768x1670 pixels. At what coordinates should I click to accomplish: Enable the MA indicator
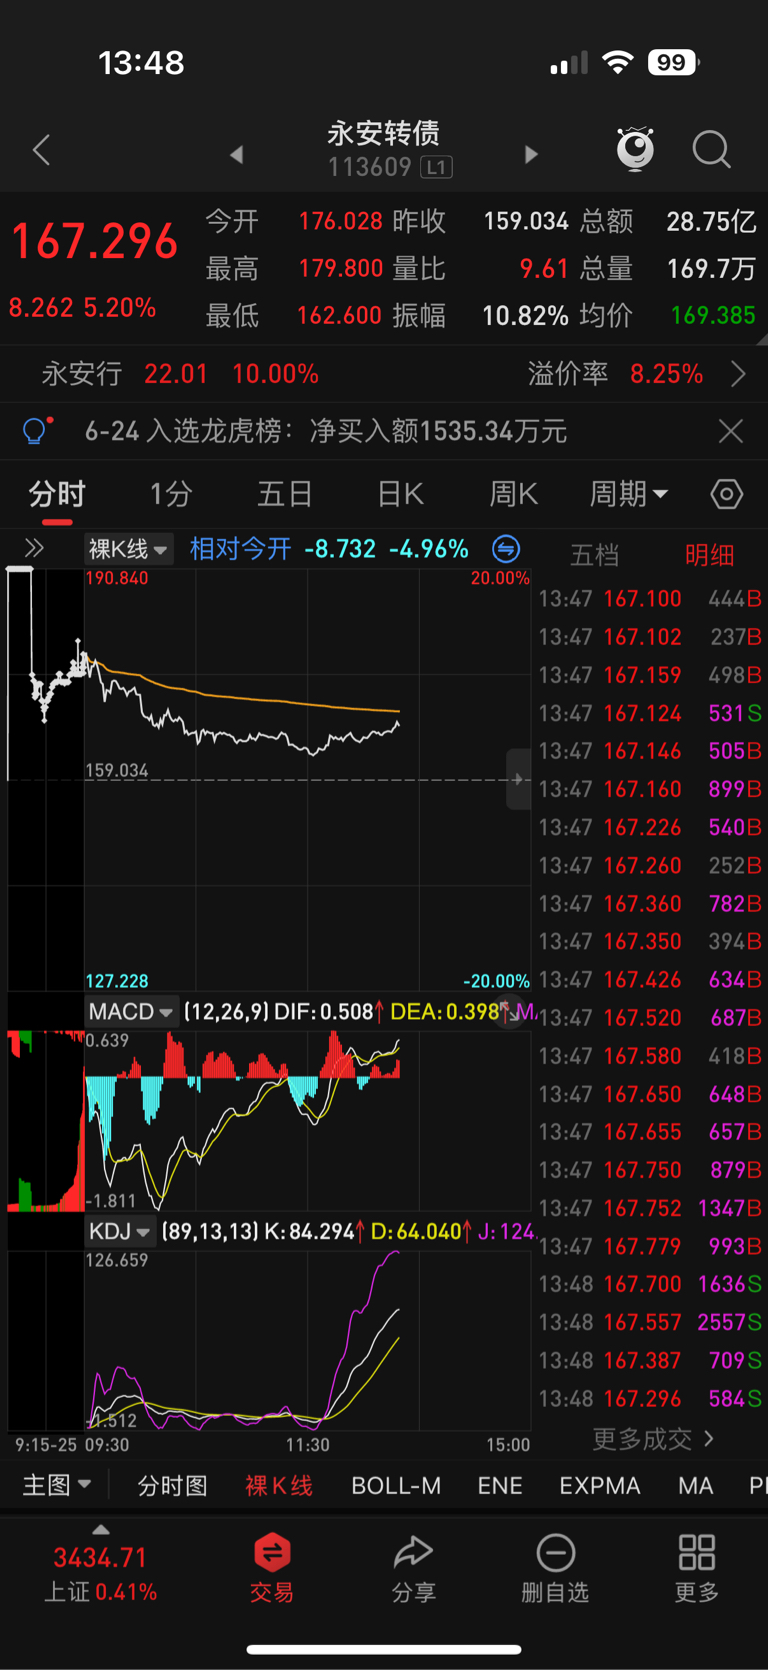(x=695, y=1486)
